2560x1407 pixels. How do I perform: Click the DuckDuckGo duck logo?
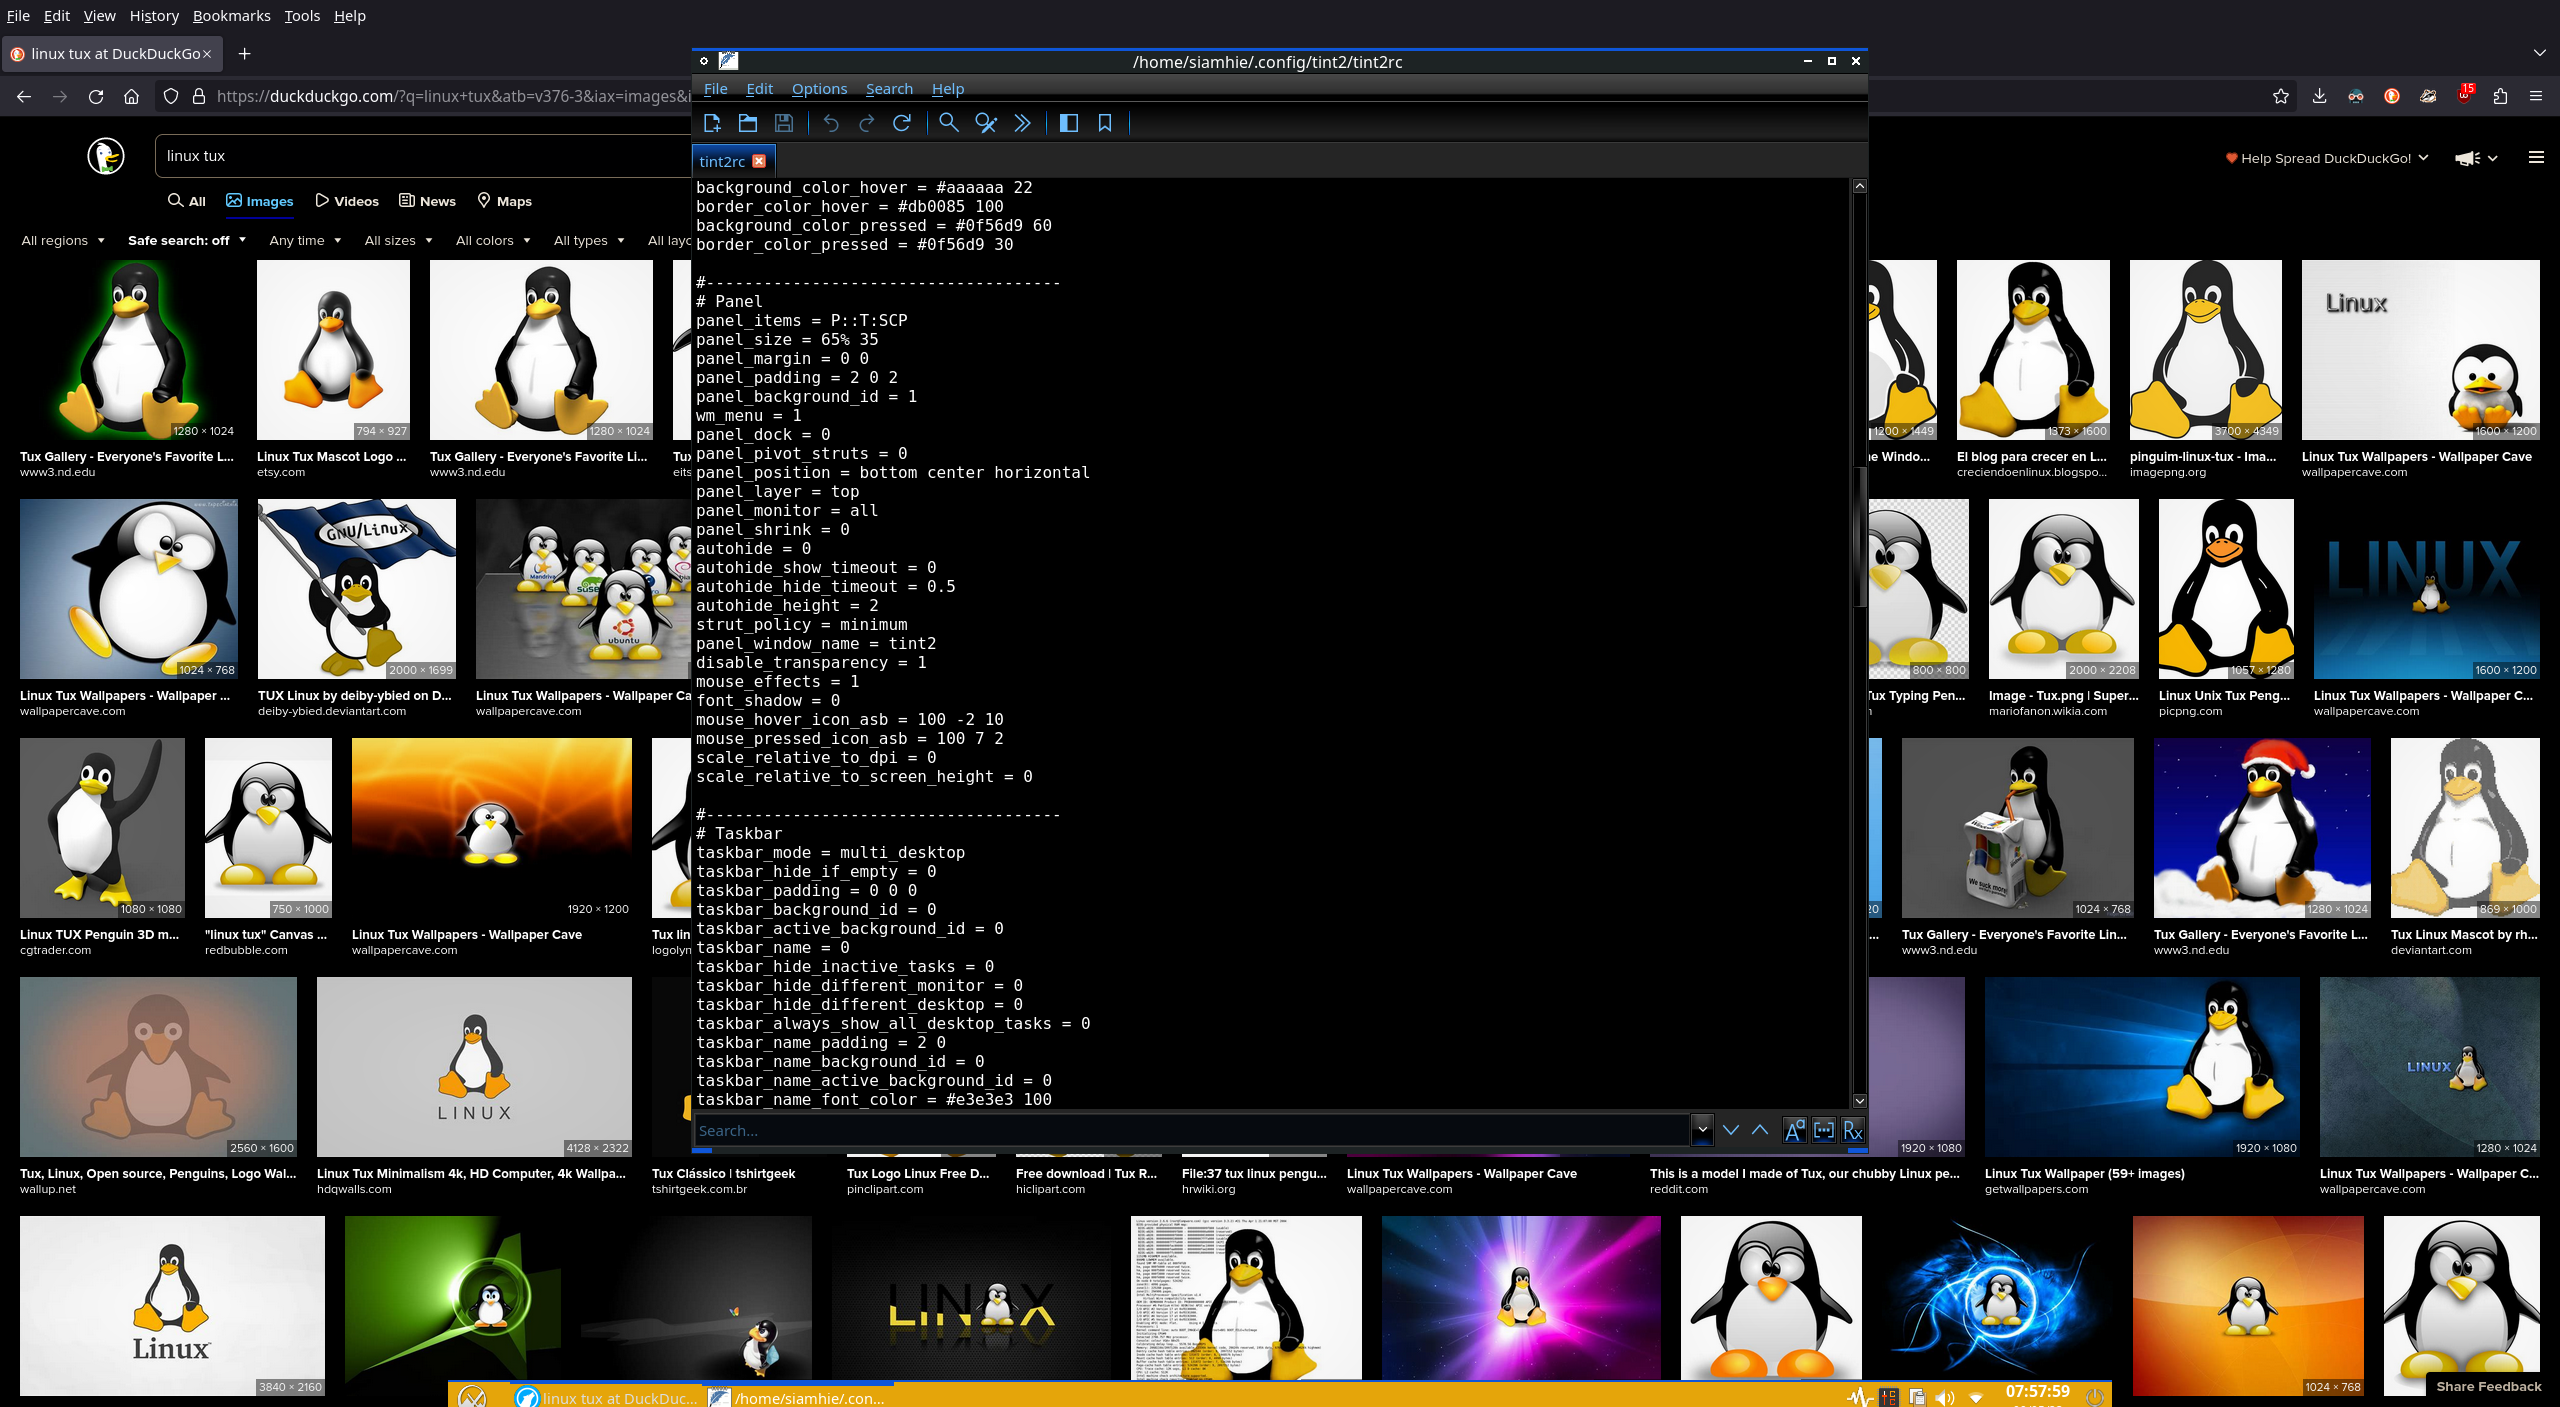tap(106, 156)
